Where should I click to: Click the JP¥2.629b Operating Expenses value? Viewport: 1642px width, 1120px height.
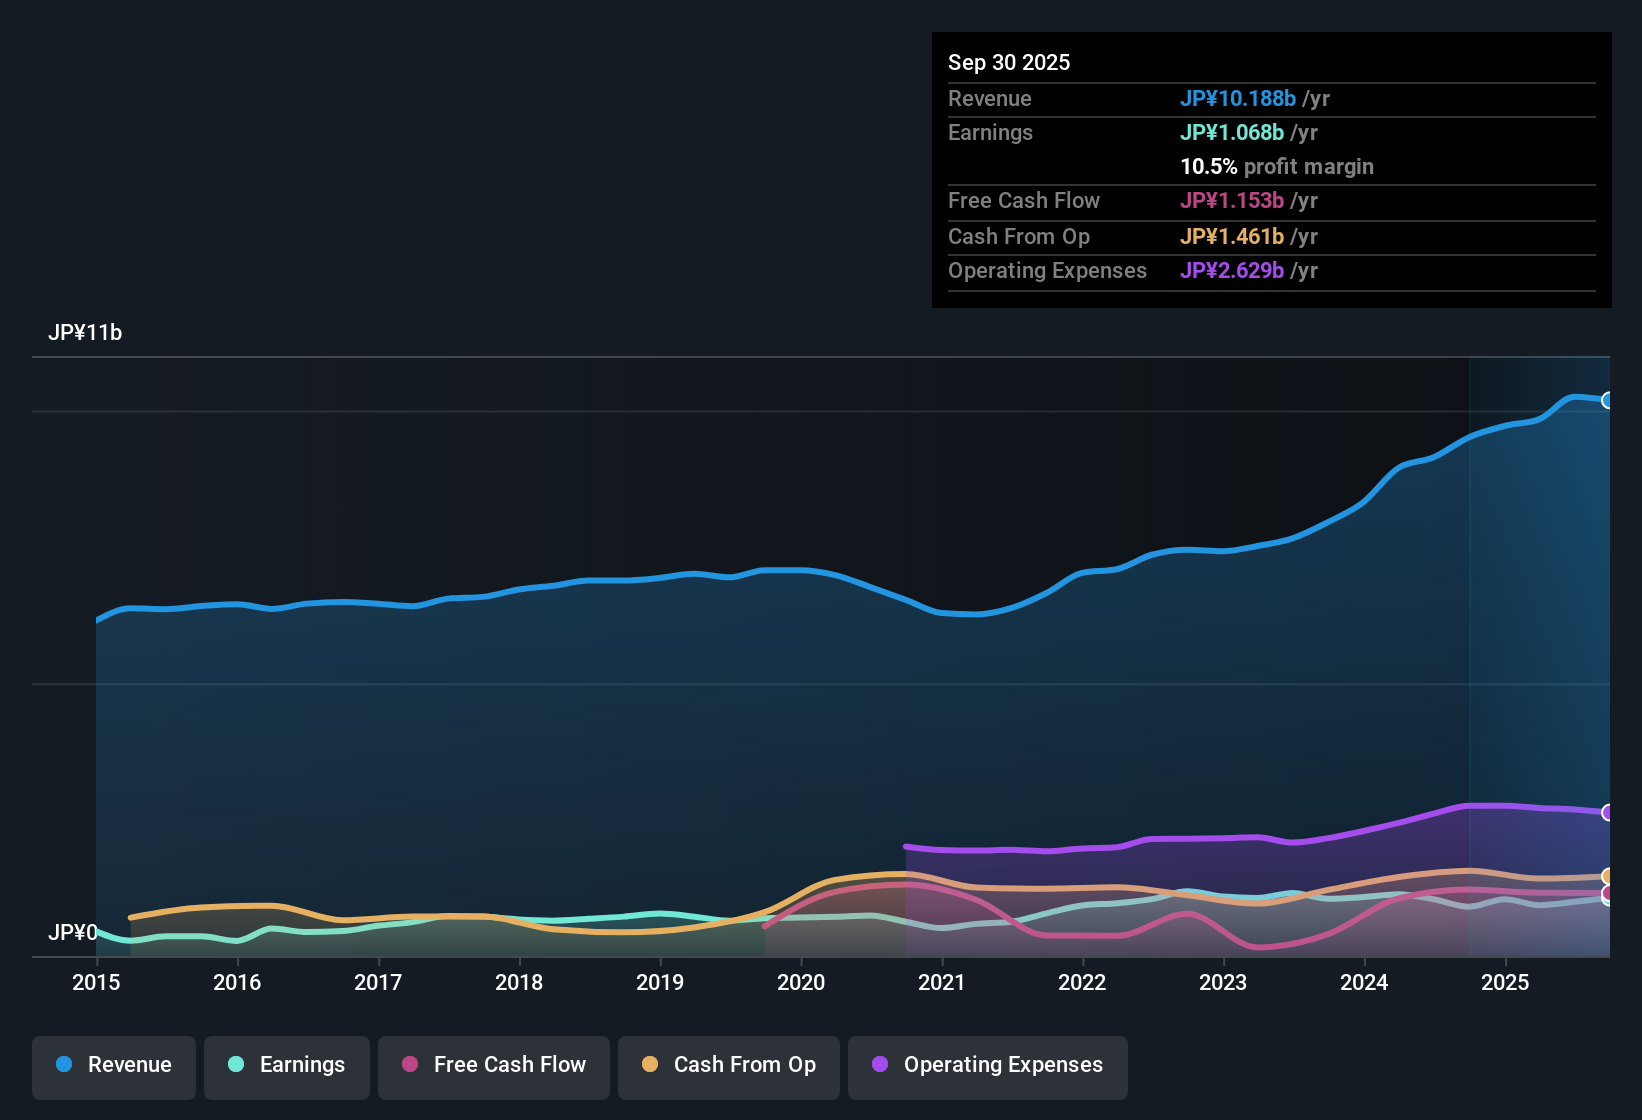tap(1232, 270)
